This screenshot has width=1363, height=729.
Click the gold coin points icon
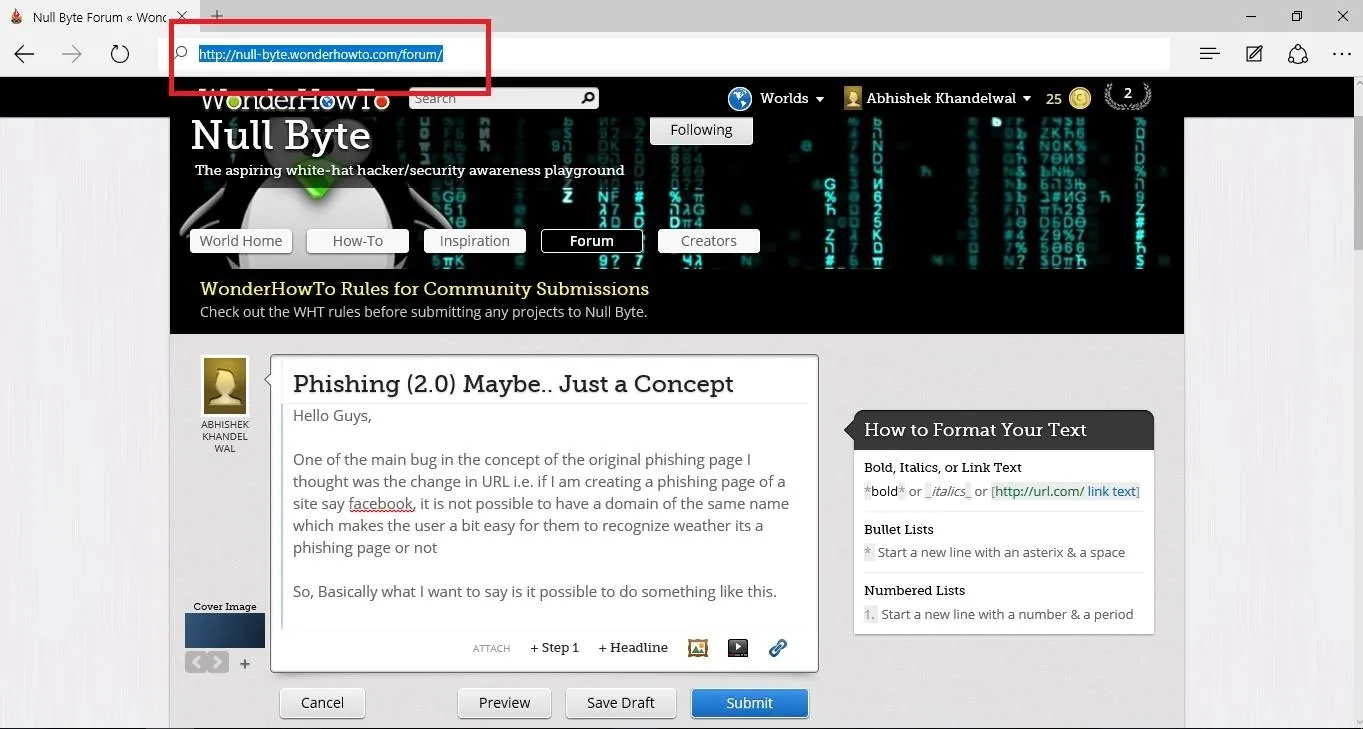tap(1080, 98)
